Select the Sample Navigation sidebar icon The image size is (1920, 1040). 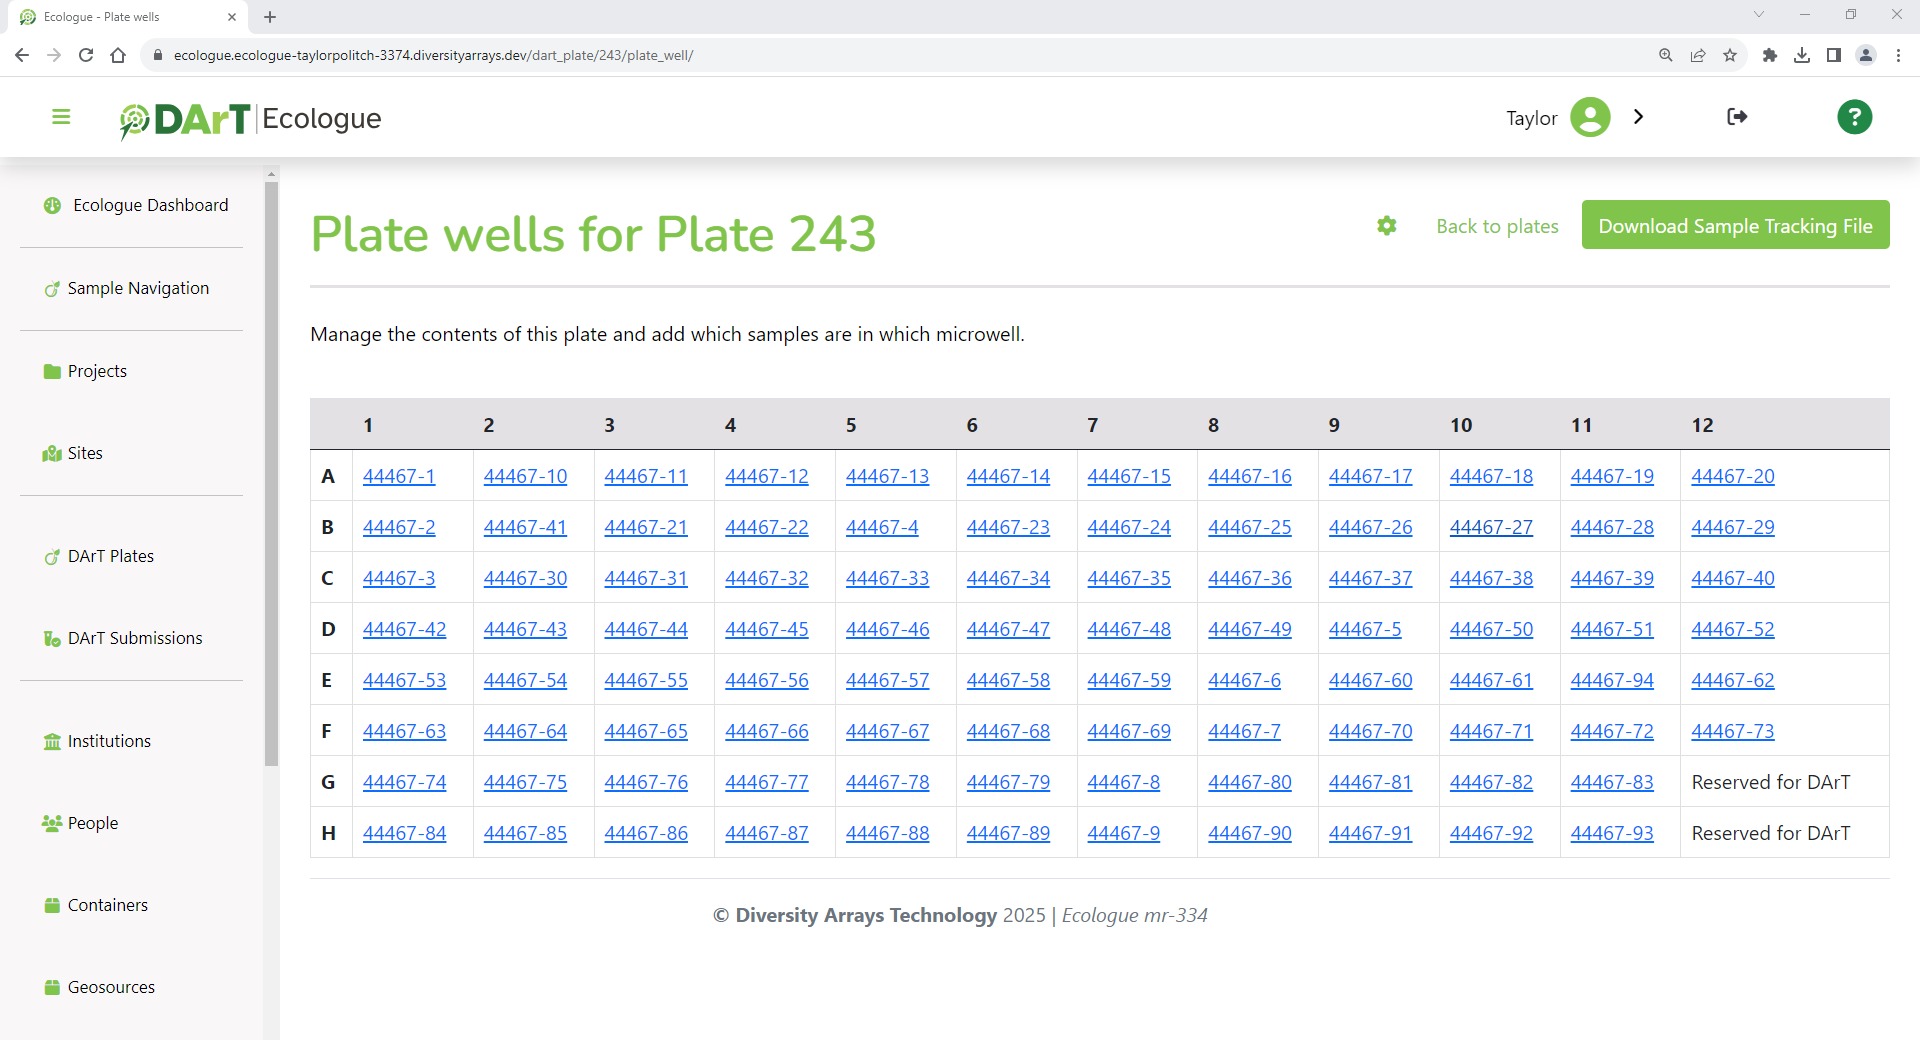tap(51, 289)
